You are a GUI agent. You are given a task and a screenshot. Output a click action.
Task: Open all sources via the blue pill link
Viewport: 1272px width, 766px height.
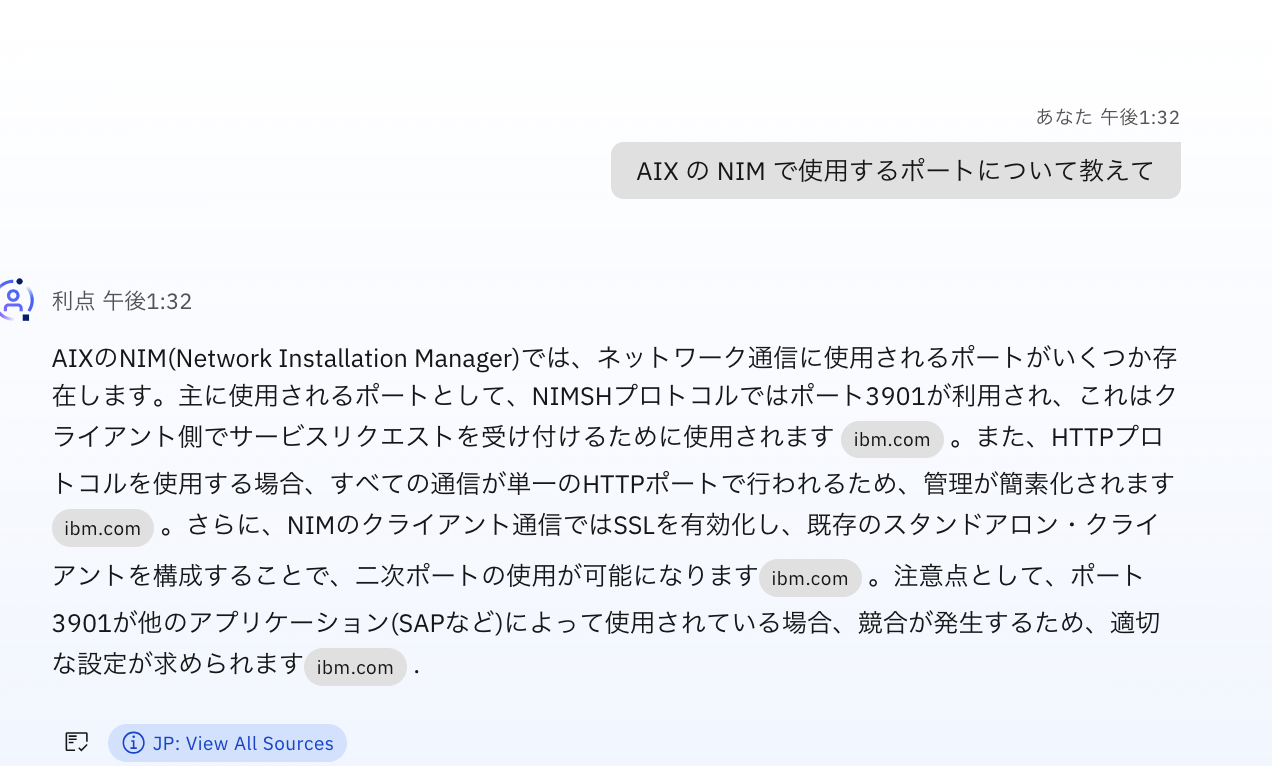227,743
